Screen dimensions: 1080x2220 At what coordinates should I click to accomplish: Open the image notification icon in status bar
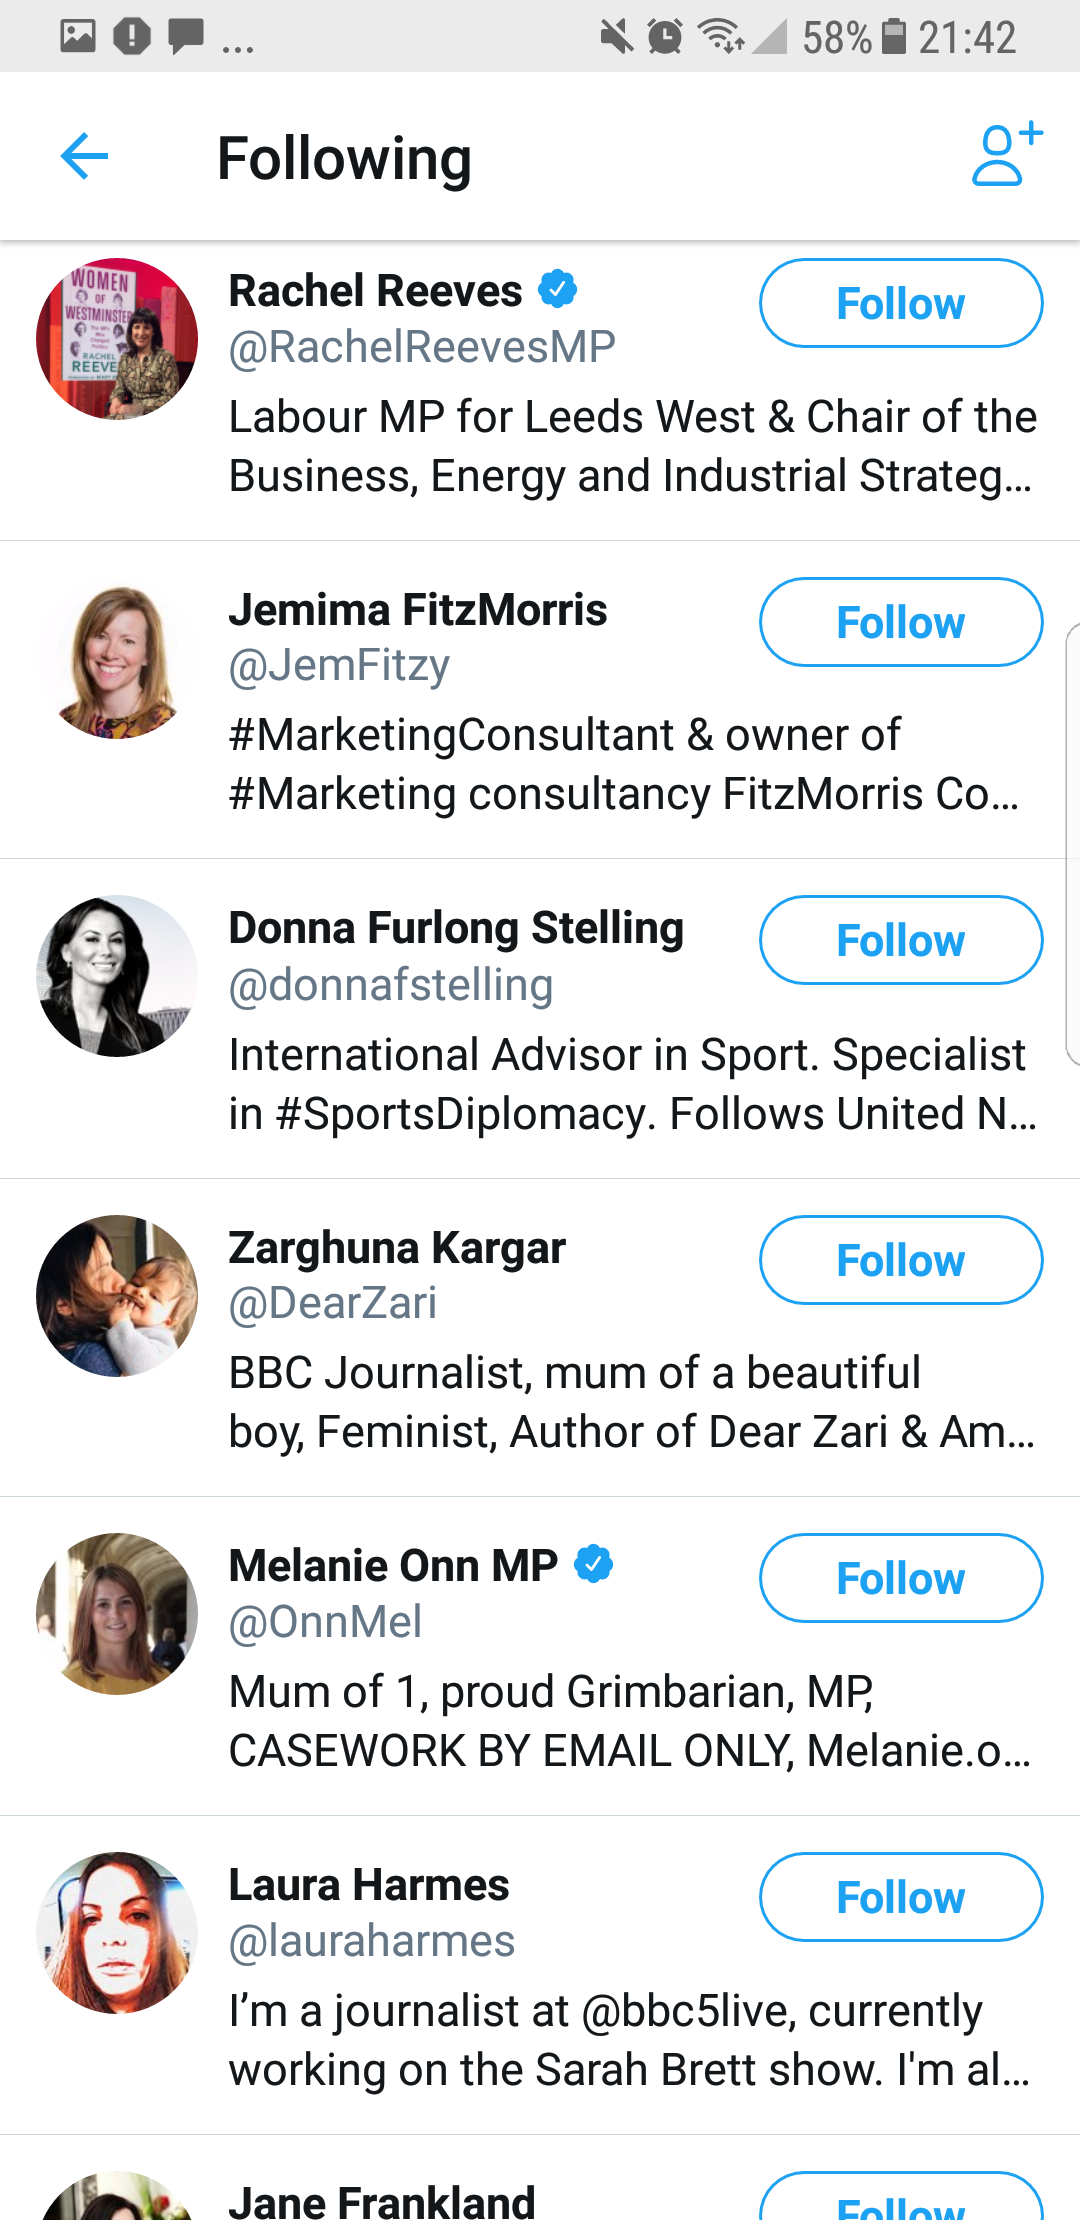click(78, 37)
